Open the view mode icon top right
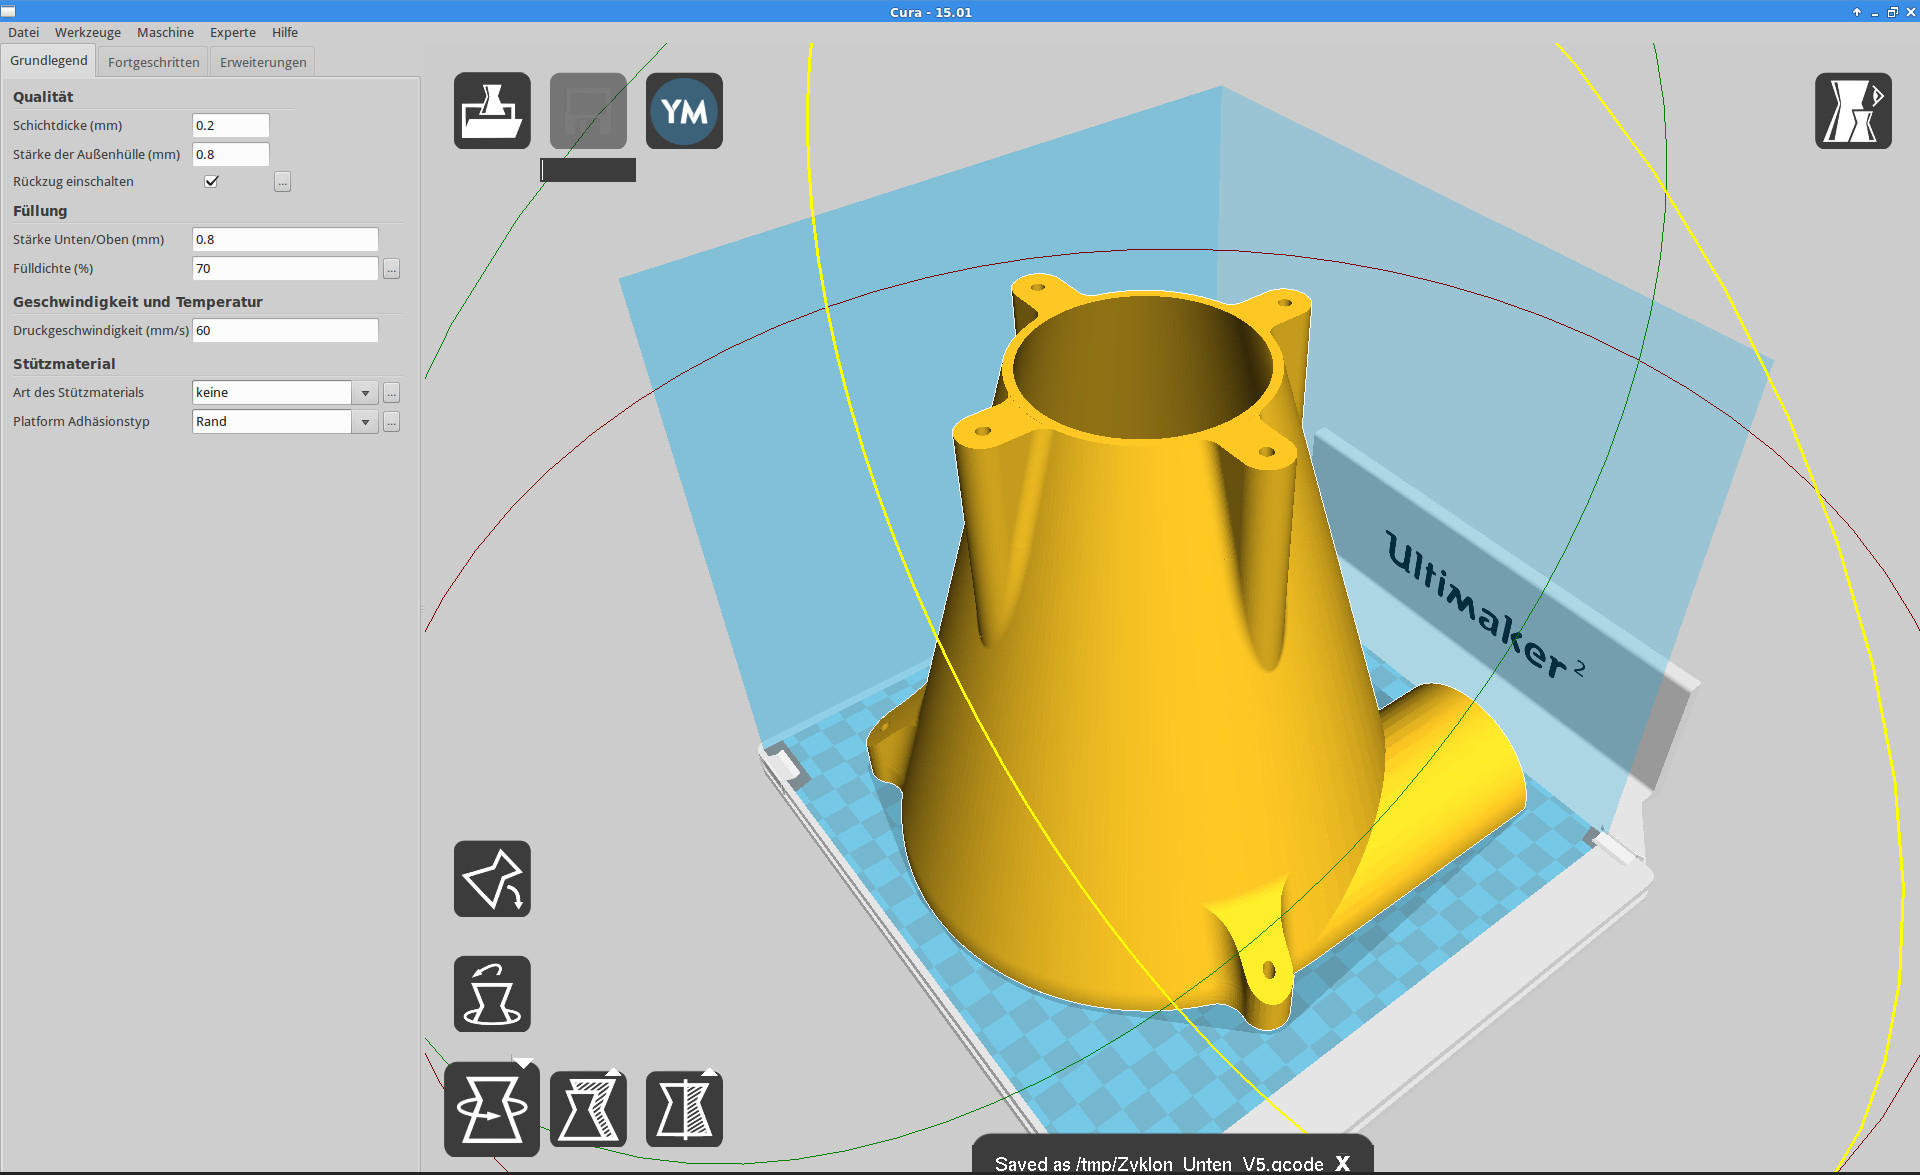 coord(1853,111)
